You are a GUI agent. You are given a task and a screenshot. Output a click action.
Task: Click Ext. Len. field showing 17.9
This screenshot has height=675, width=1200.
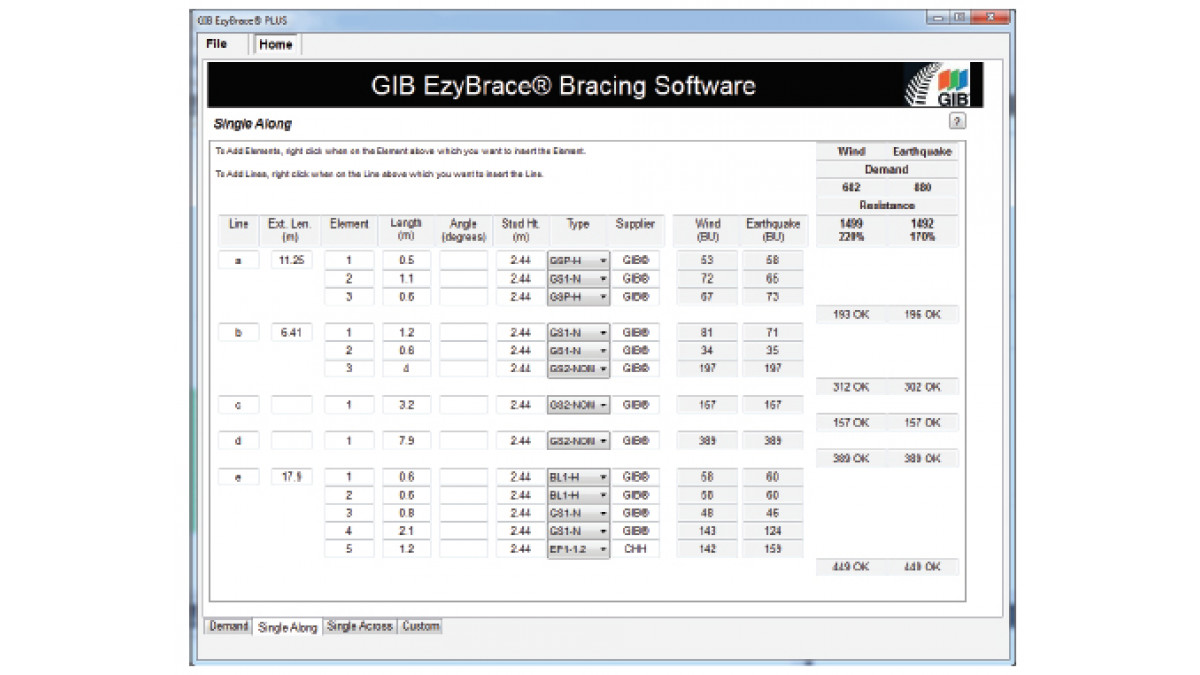coord(291,478)
